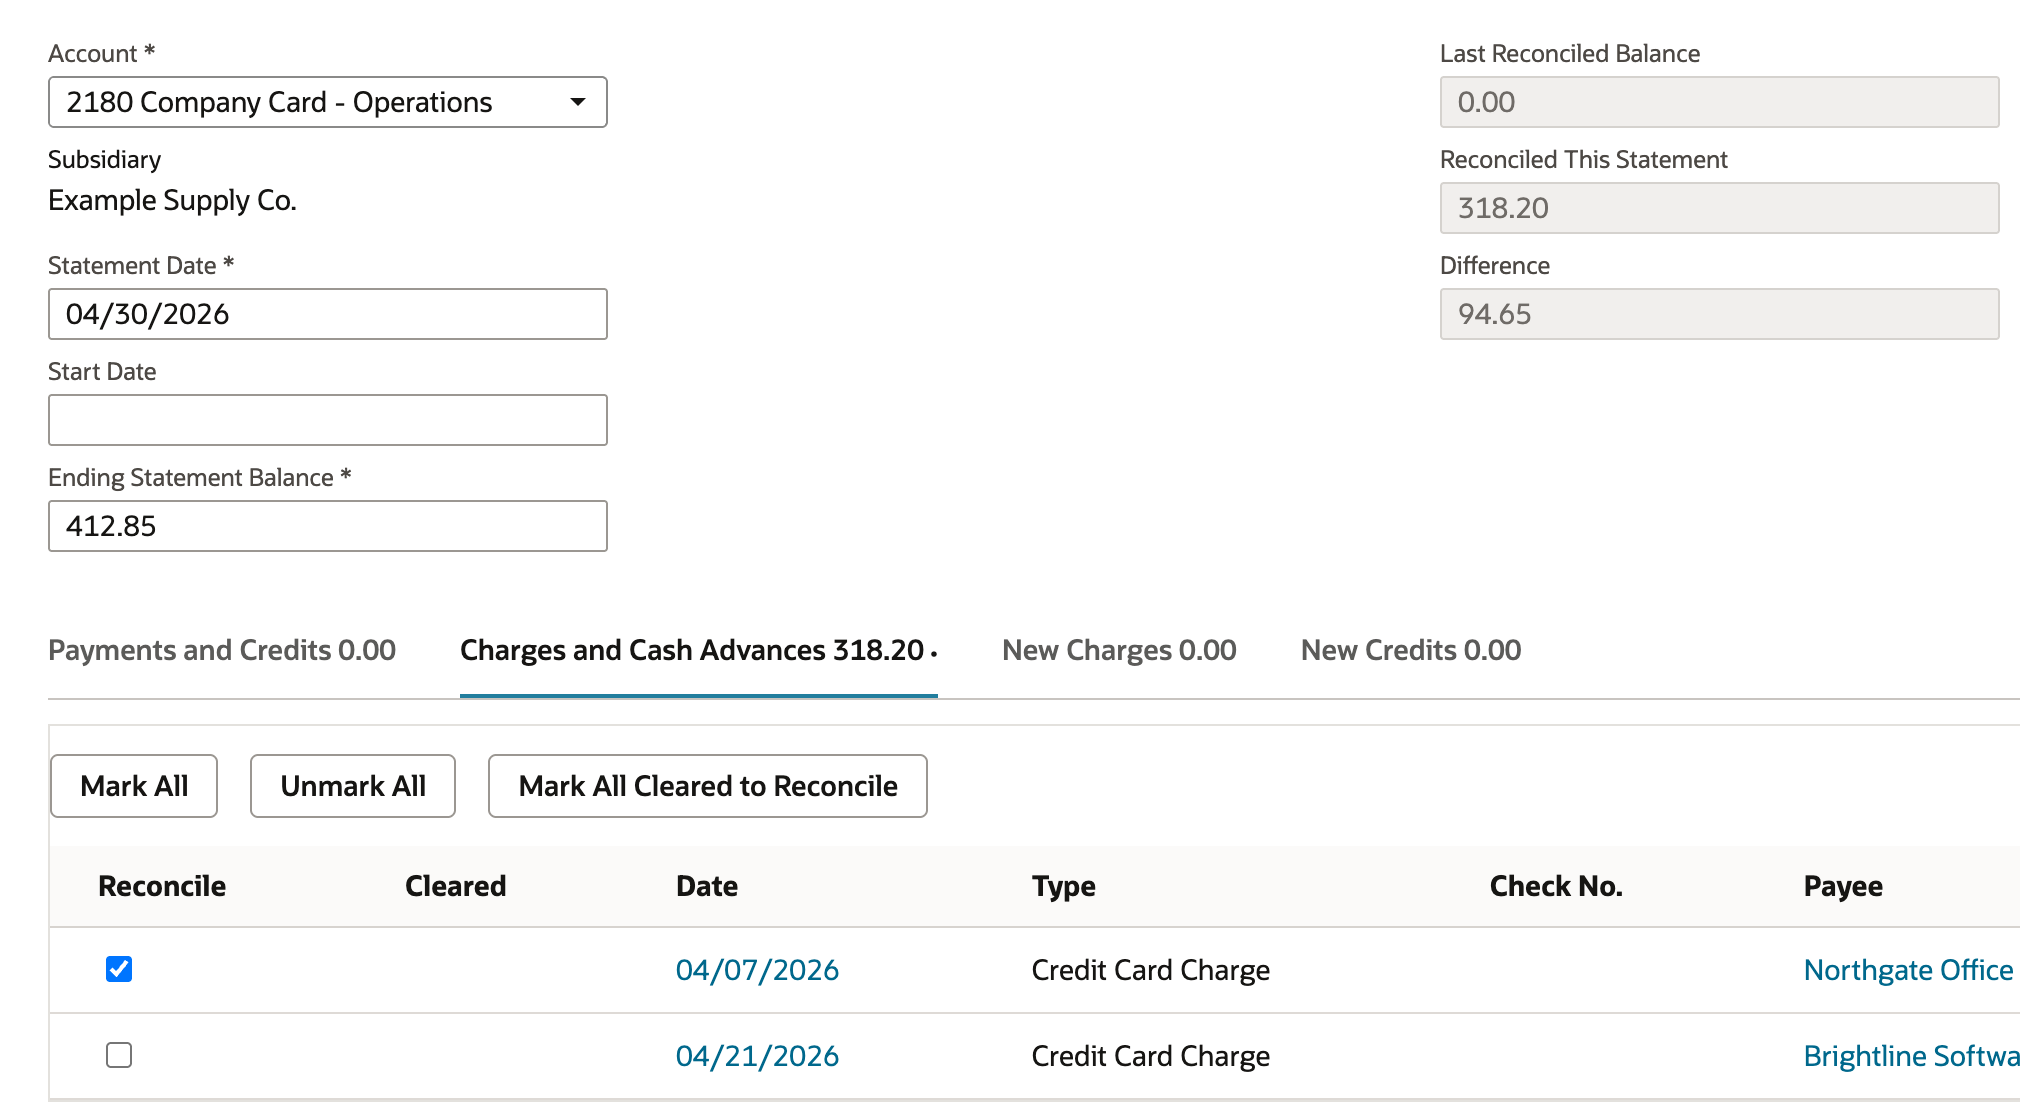This screenshot has width=2020, height=1120.
Task: Open the 04/07/2026 transaction link
Action: (757, 970)
